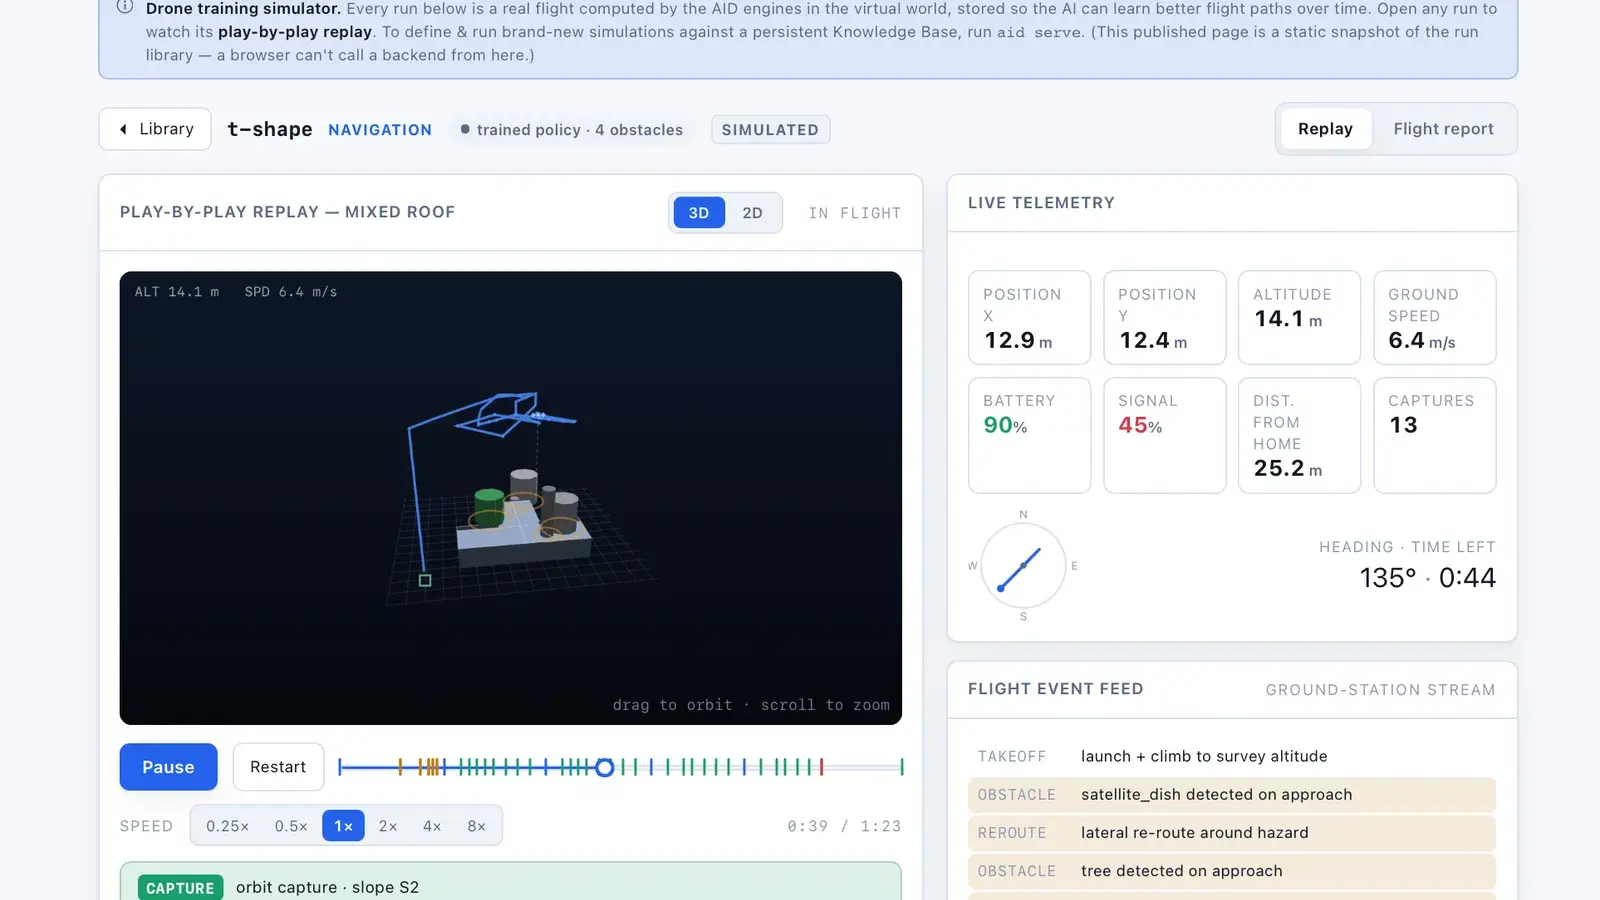1600x900 pixels.
Task: Click the timeline playhead circle
Action: coord(604,767)
